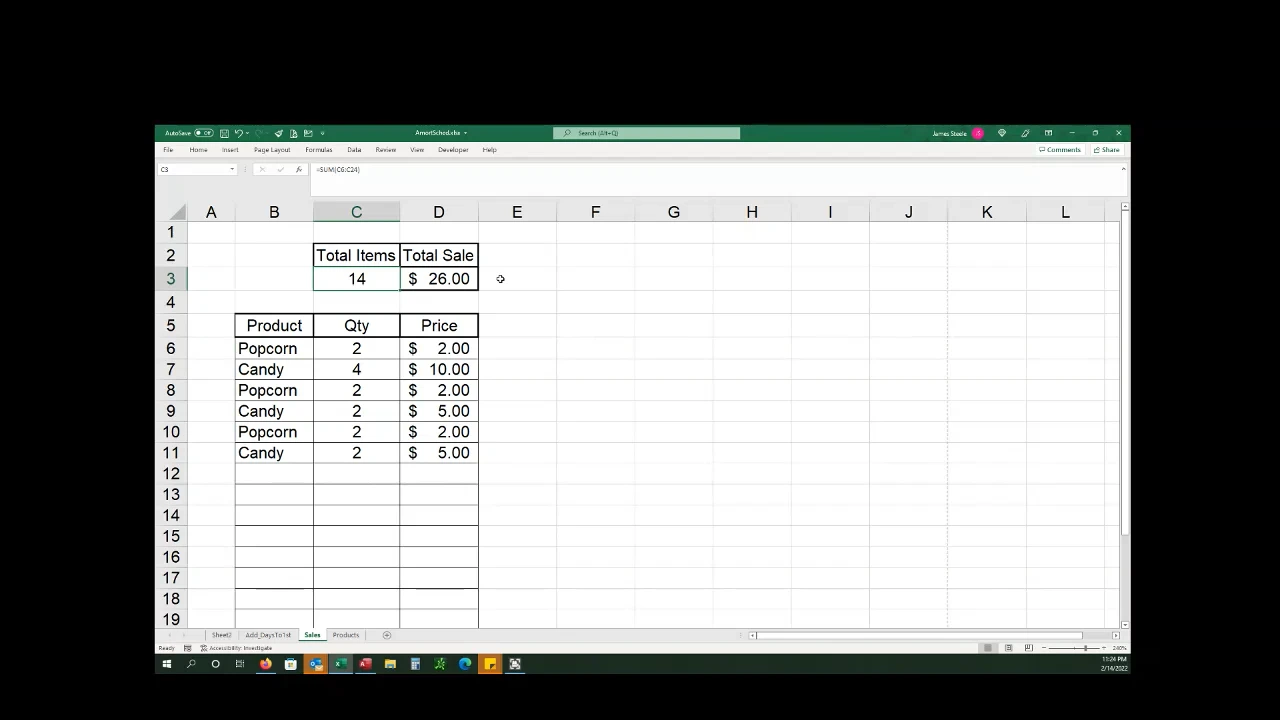Open the Review tab
Image resolution: width=1280 pixels, height=720 pixels.
(x=386, y=150)
